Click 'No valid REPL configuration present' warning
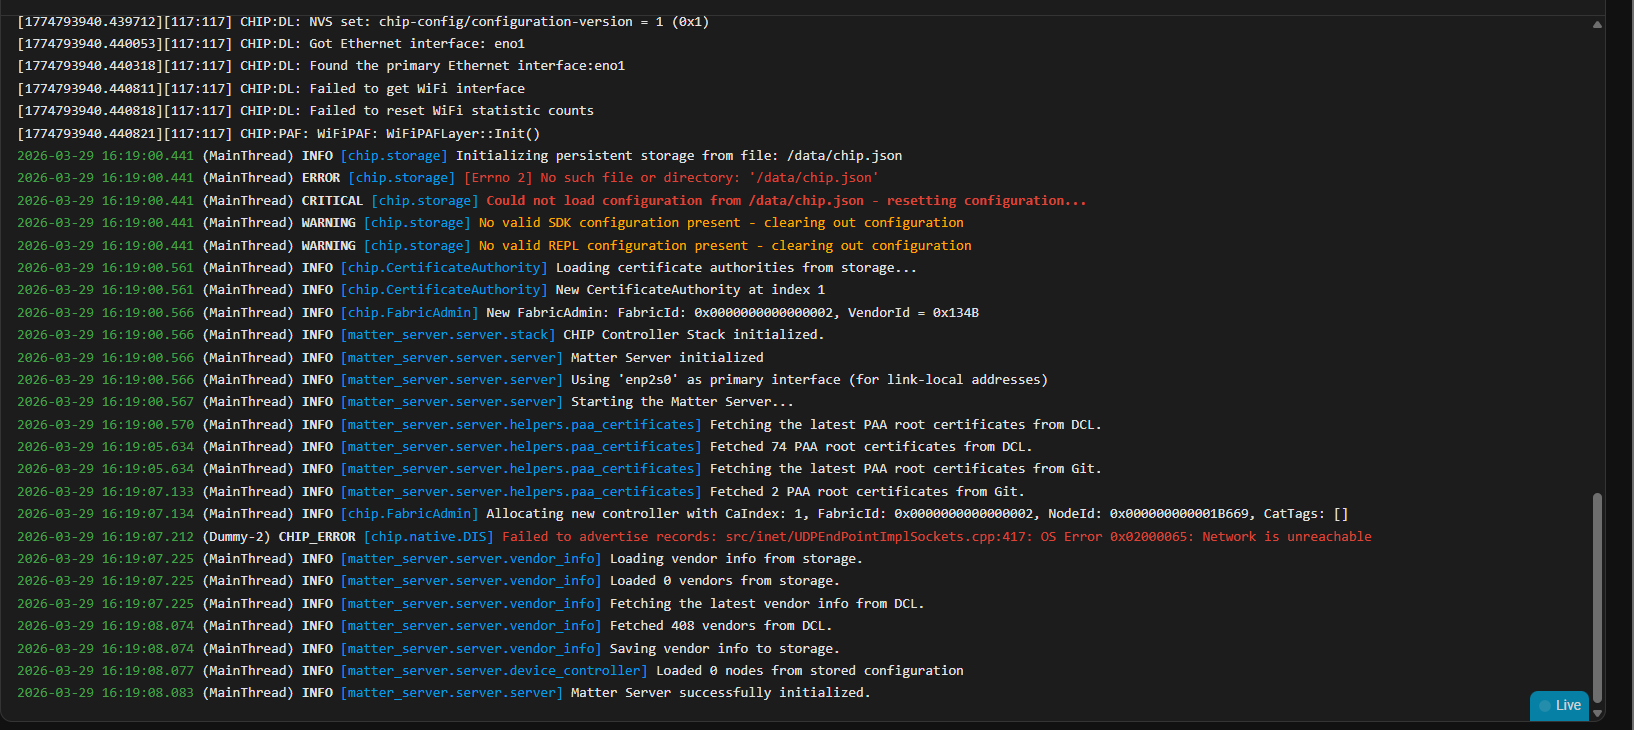 coord(724,246)
